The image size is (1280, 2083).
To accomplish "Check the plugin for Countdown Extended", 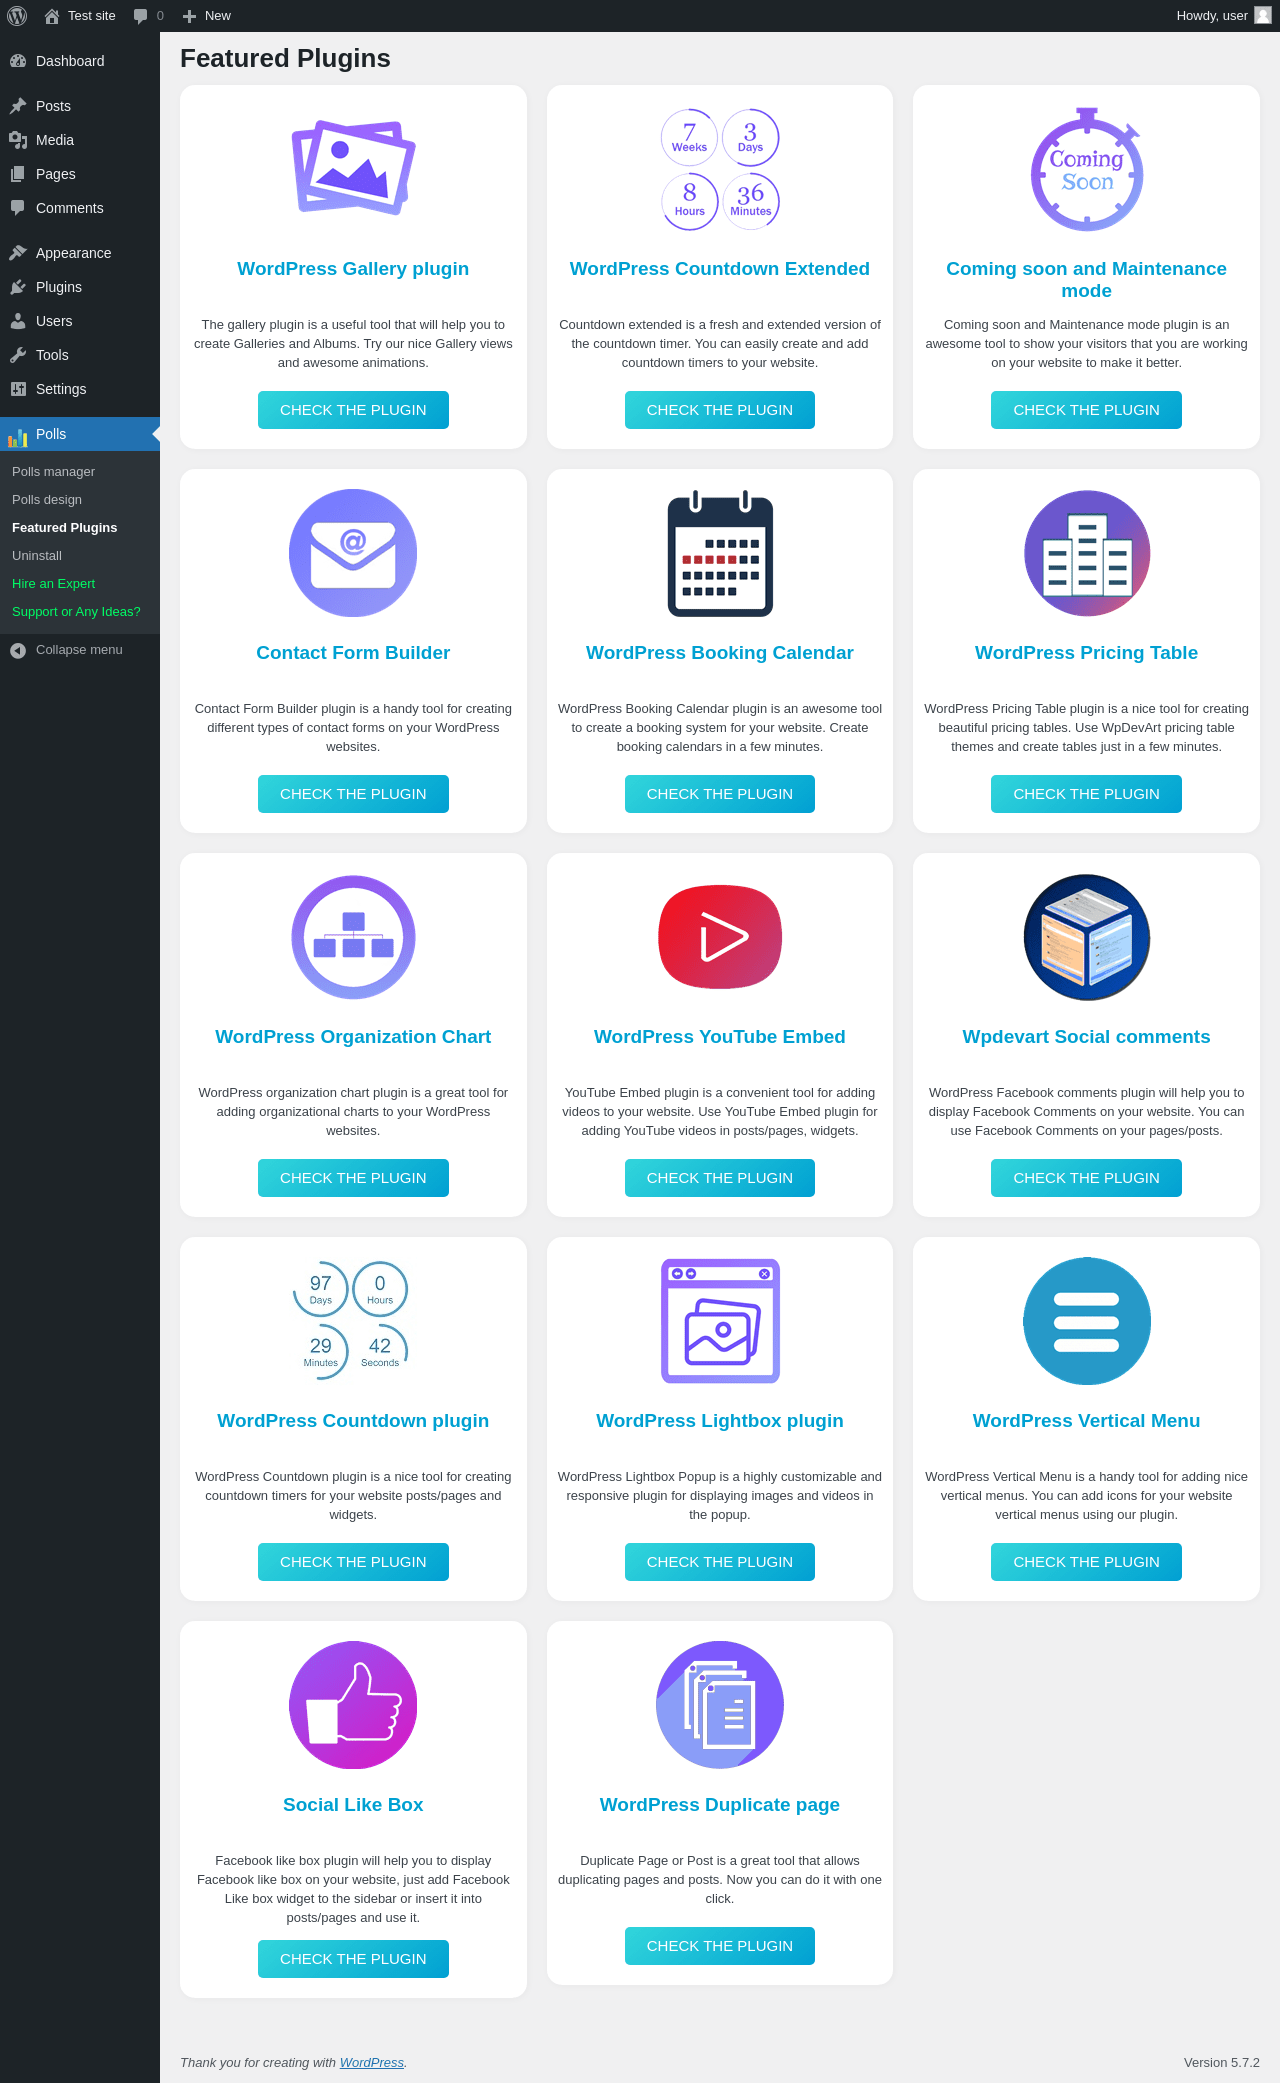I will click(x=720, y=410).
